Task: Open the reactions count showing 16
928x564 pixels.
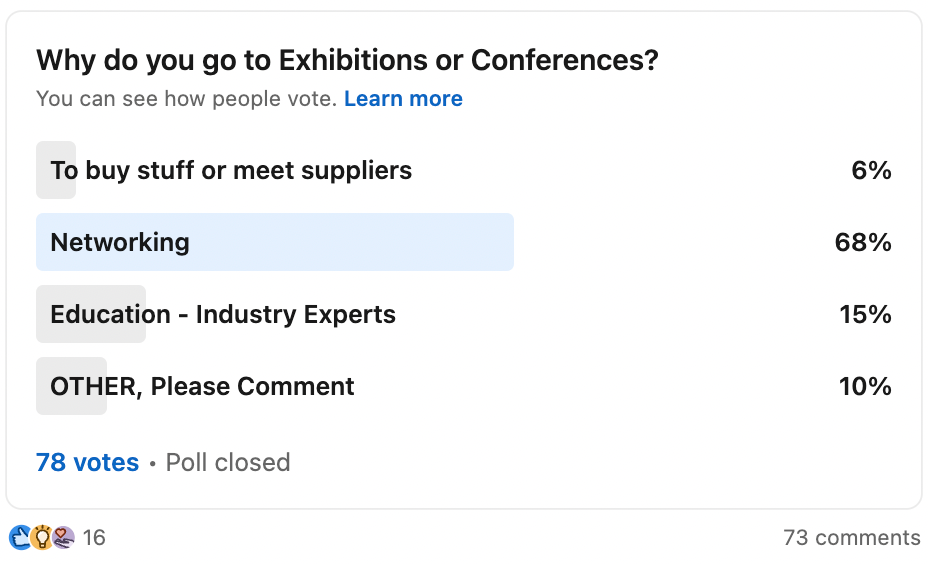Action: pyautogui.click(x=94, y=538)
